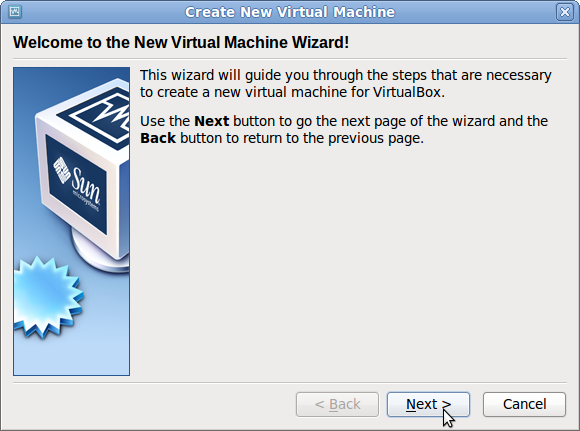Open the window menu icon in title bar
The height and width of the screenshot is (431, 580).
[15, 12]
